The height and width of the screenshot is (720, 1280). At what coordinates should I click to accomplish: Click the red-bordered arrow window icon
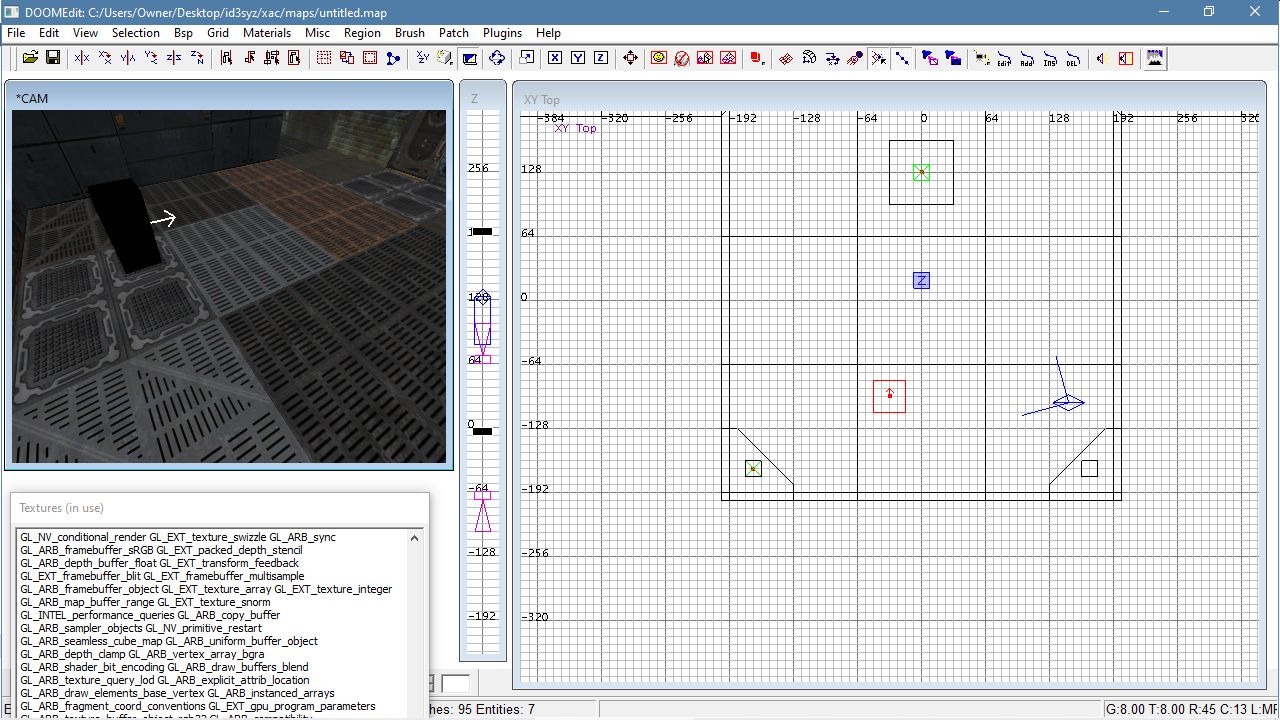pyautogui.click(x=1126, y=58)
